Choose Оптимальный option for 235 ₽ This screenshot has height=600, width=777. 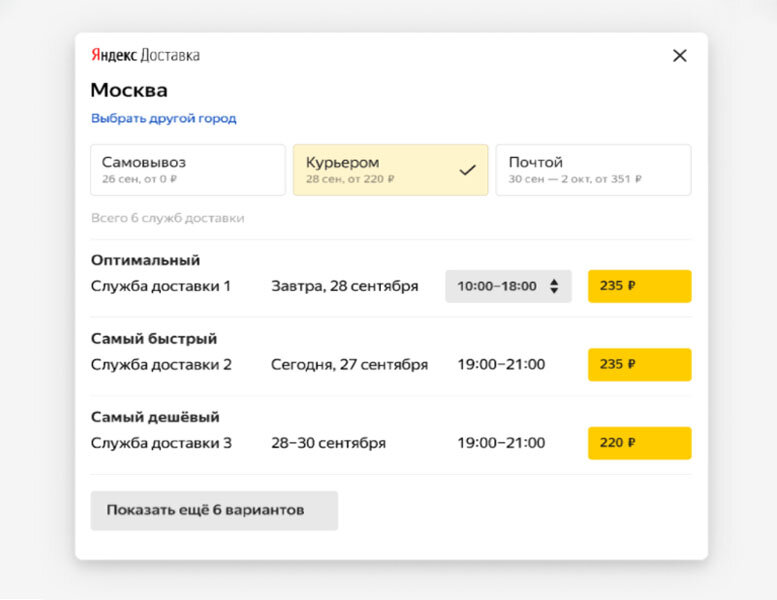point(639,286)
